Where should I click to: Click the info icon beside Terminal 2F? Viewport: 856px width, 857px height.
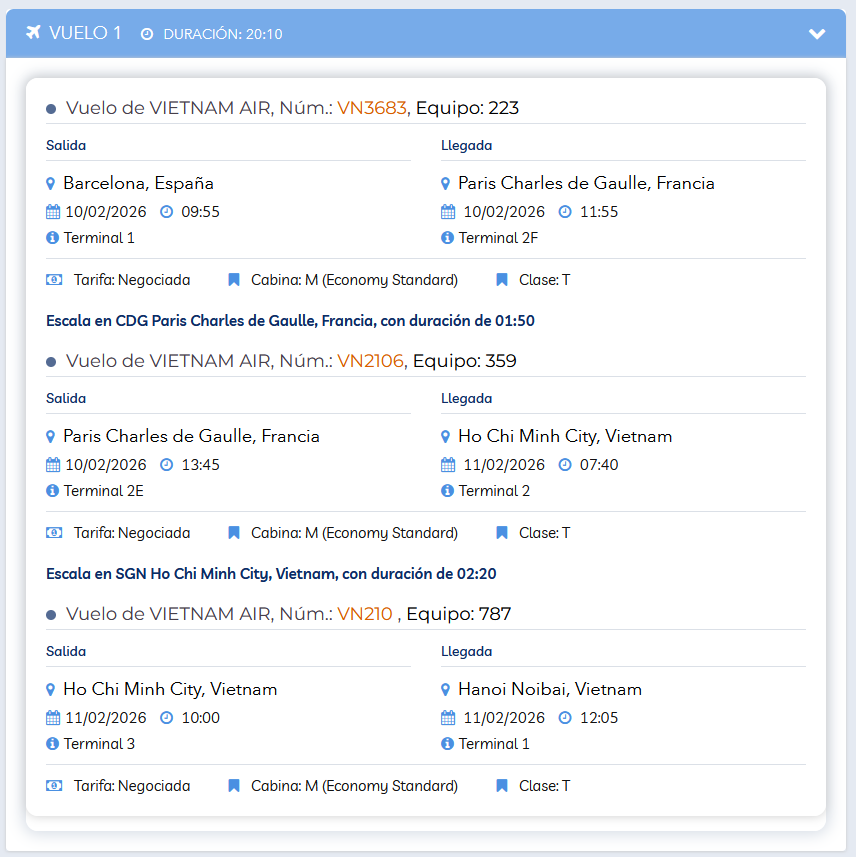pyautogui.click(x=447, y=238)
